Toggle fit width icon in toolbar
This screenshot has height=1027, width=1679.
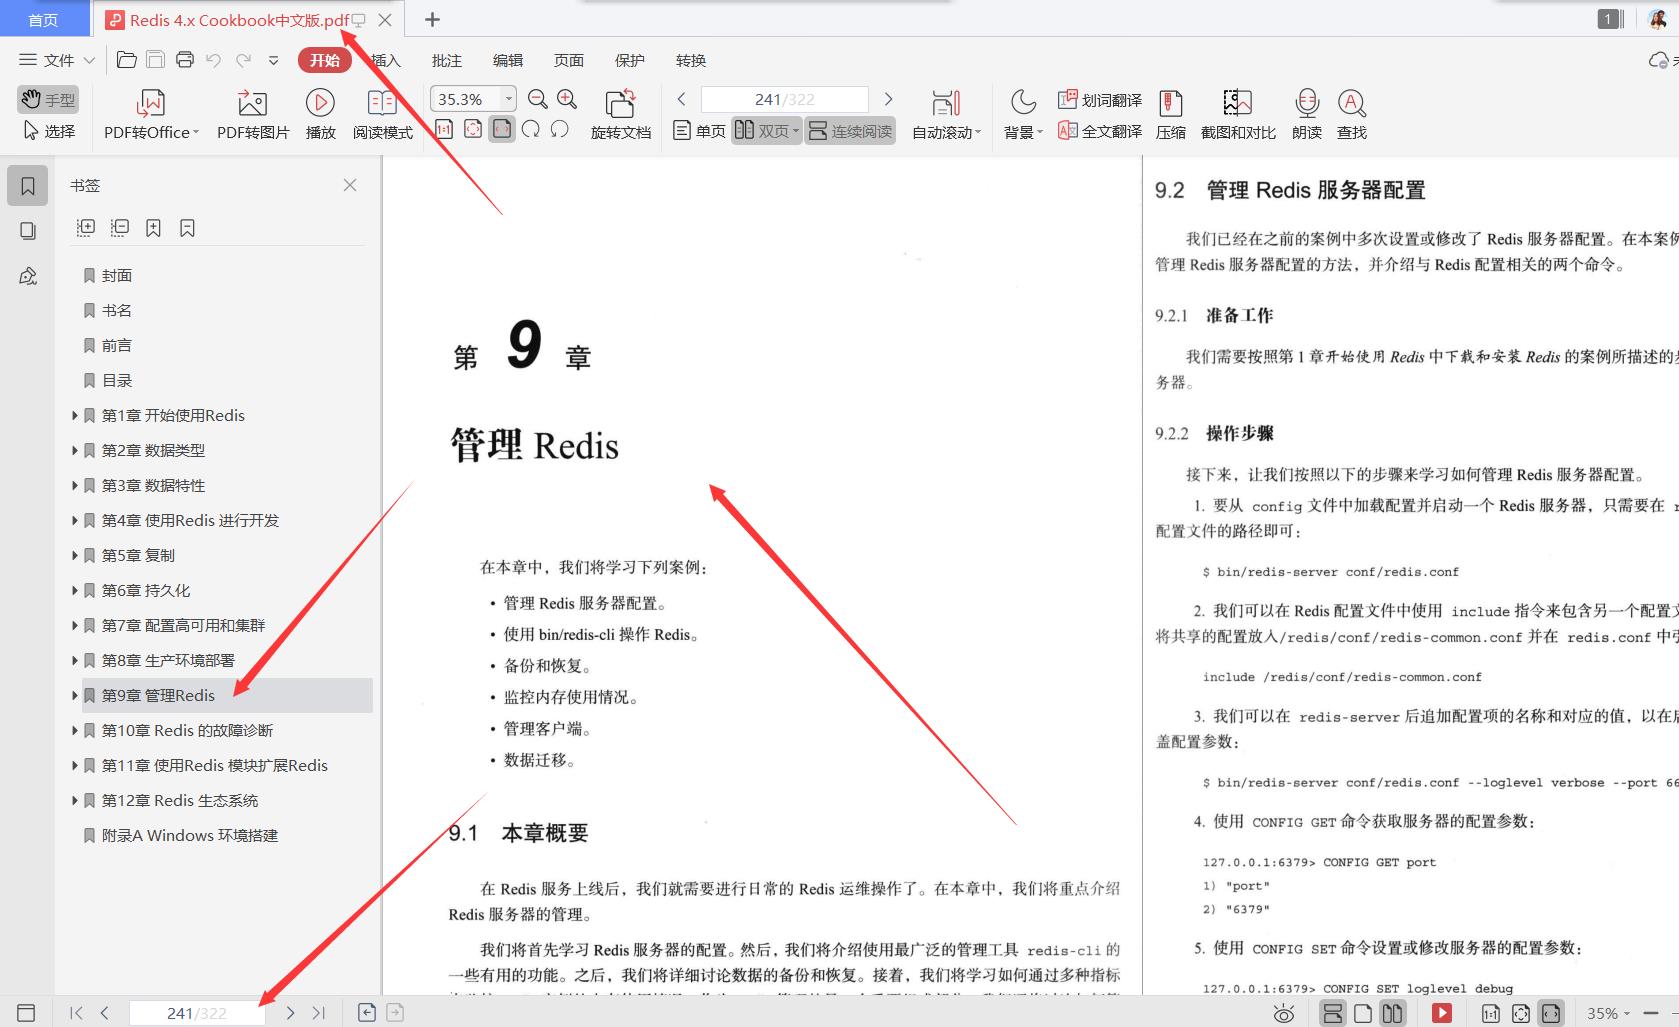tap(502, 129)
